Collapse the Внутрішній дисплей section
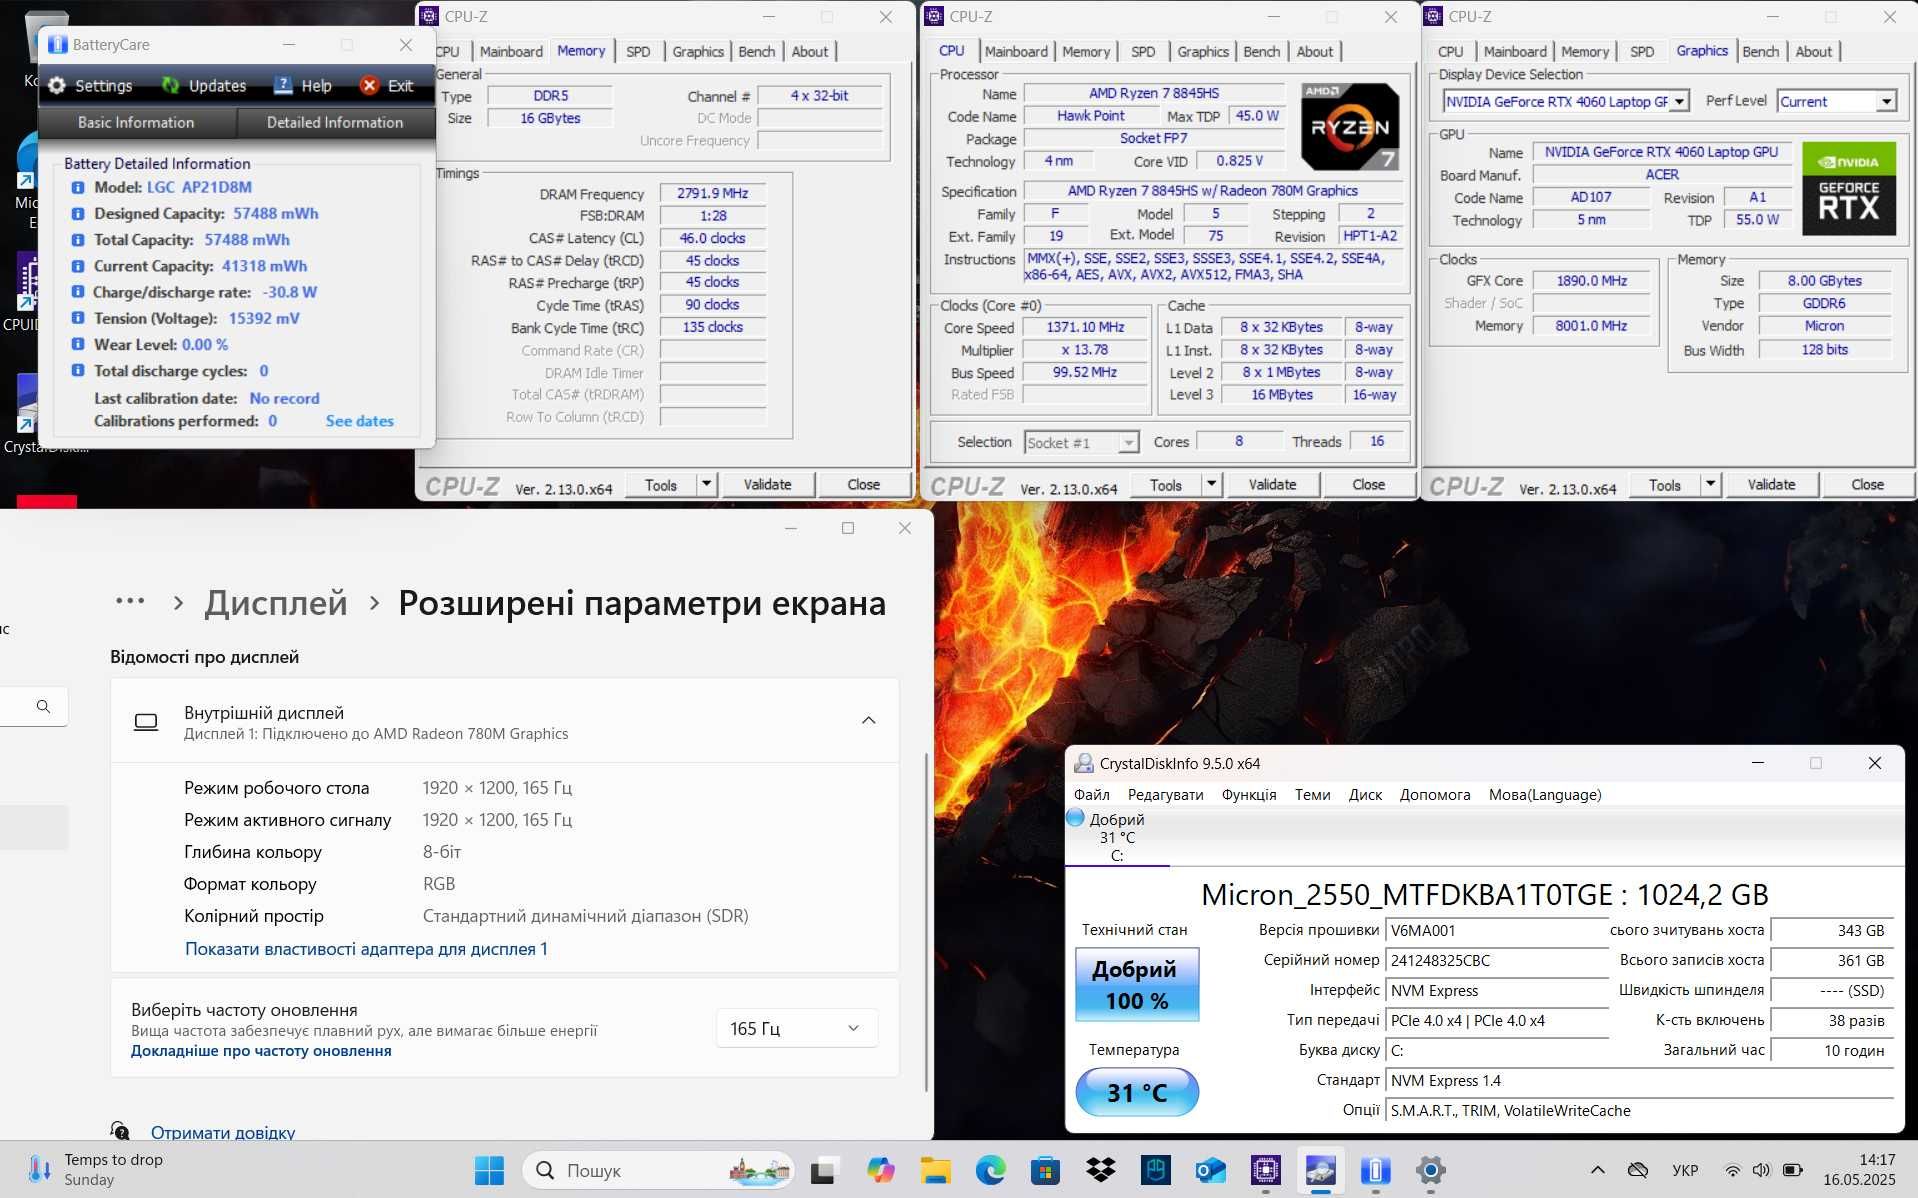 coord(869,720)
